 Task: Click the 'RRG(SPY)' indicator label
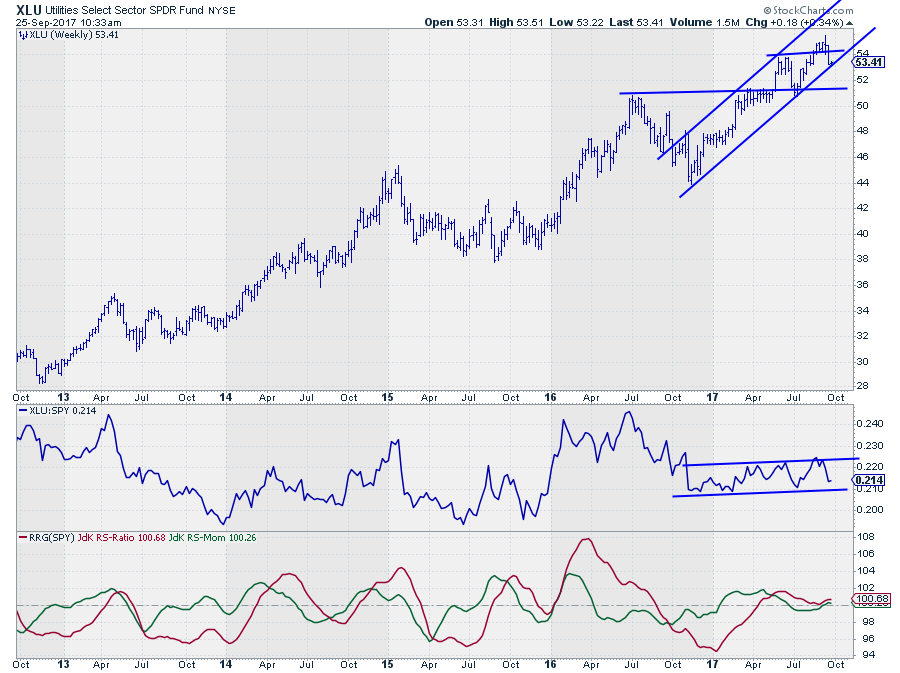click(x=52, y=538)
